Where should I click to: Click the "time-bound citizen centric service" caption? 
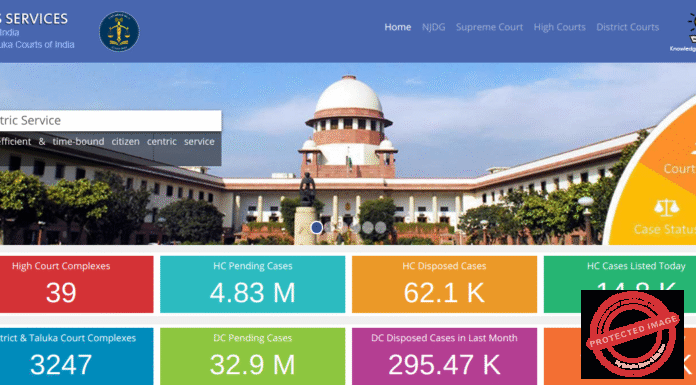(133, 142)
